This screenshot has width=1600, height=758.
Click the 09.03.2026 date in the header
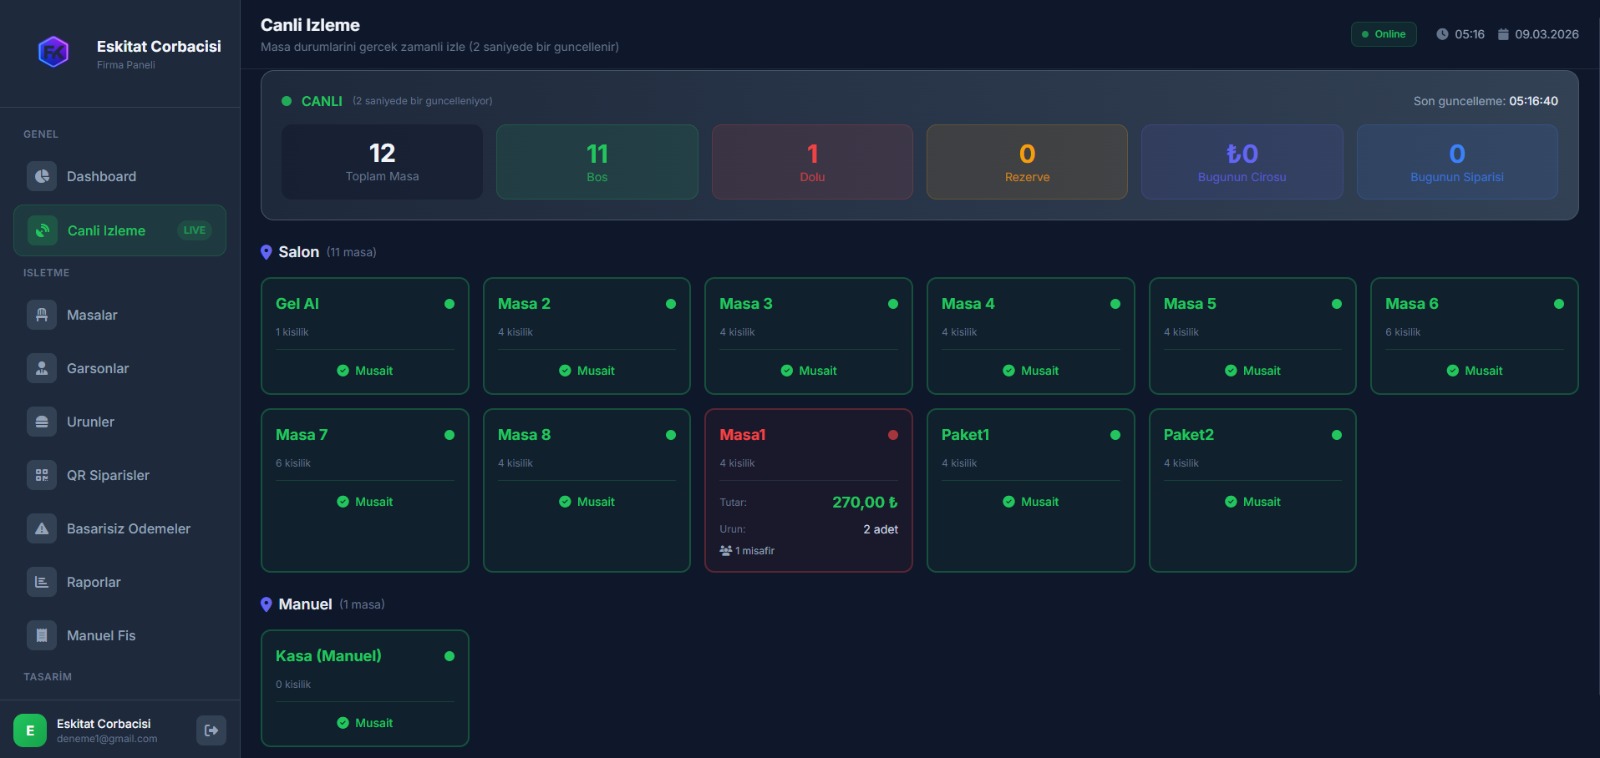(1546, 34)
